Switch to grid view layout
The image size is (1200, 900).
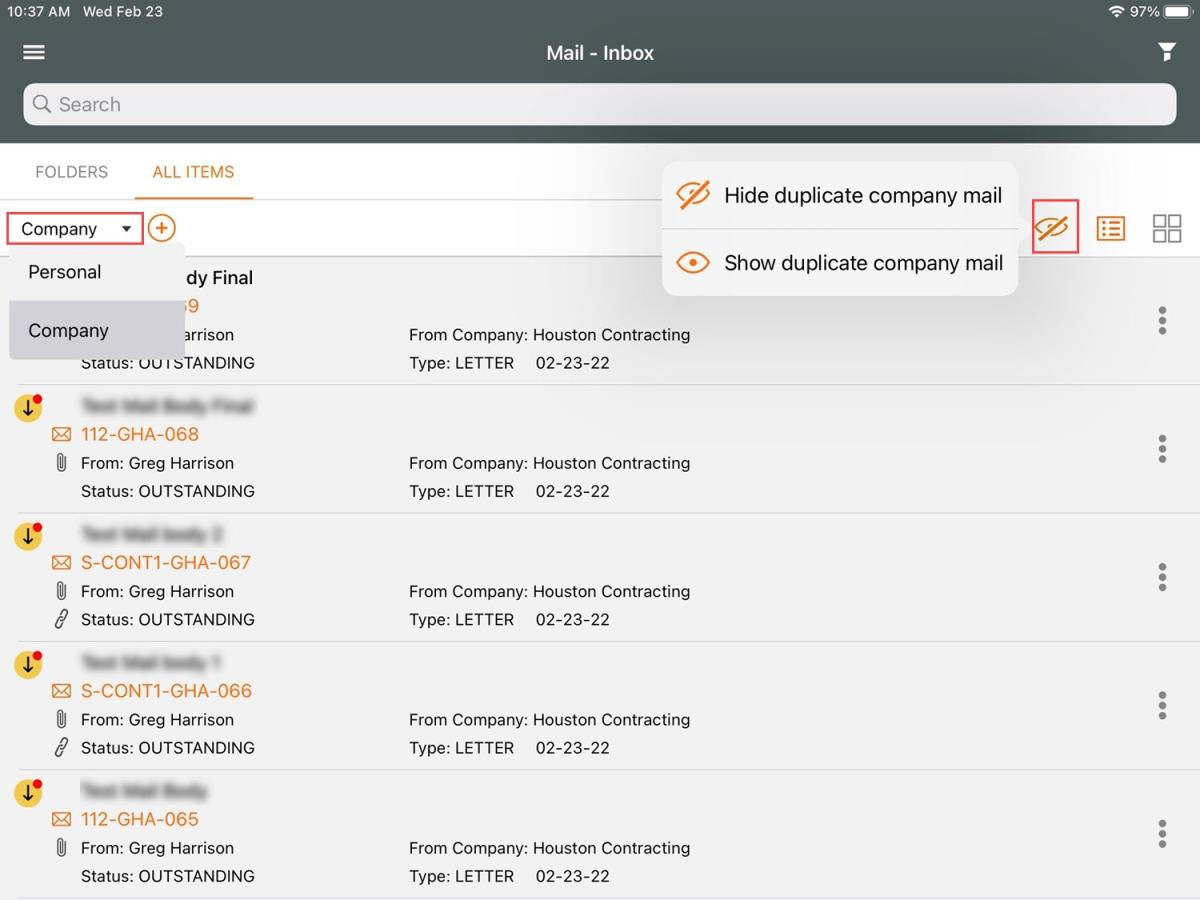click(1166, 228)
